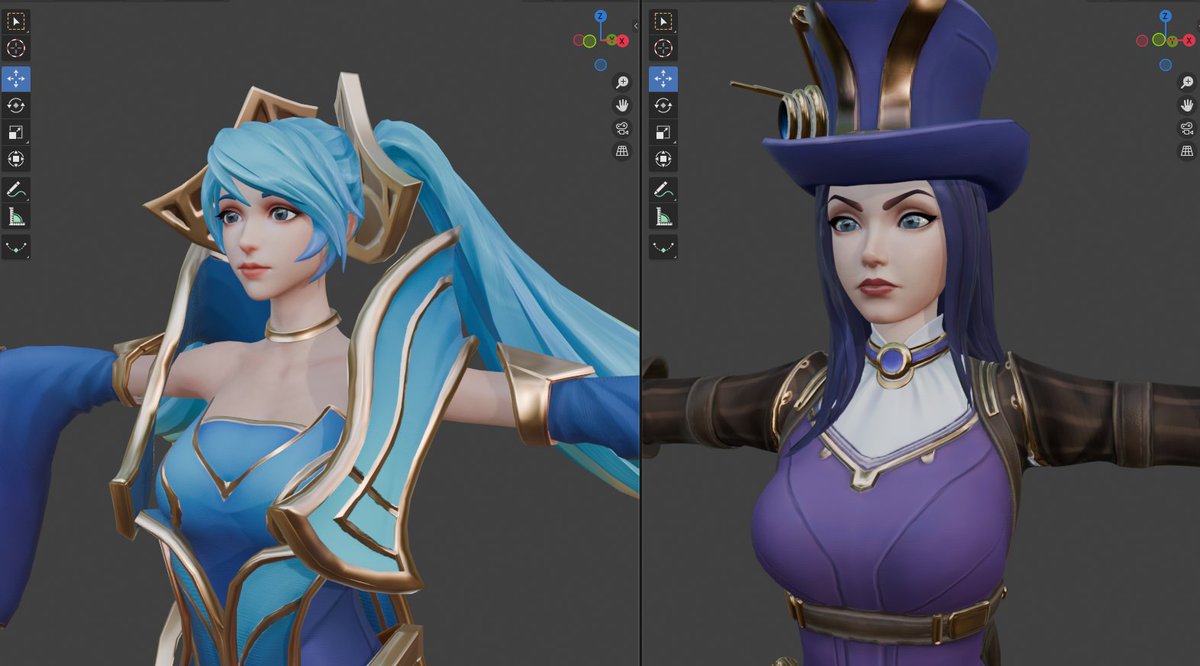Activate the 3D Cursor tool in right viewport
Viewport: 1200px width, 666px height.
point(662,47)
